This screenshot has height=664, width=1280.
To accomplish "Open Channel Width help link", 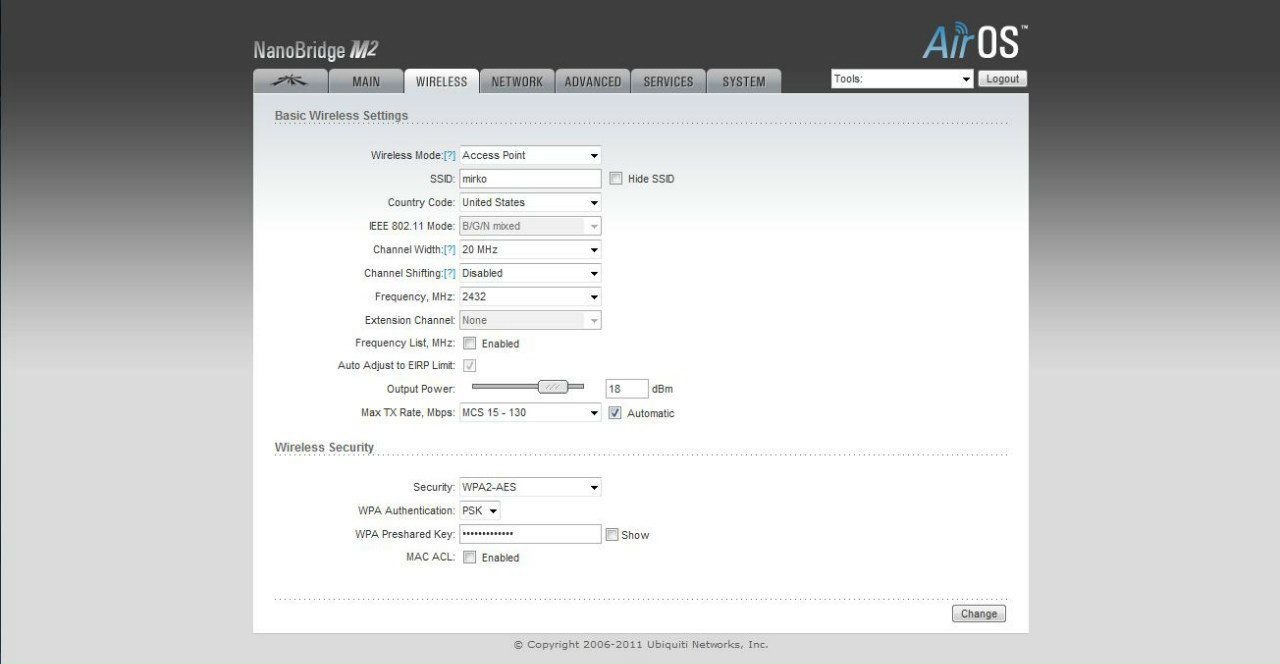I will 449,250.
